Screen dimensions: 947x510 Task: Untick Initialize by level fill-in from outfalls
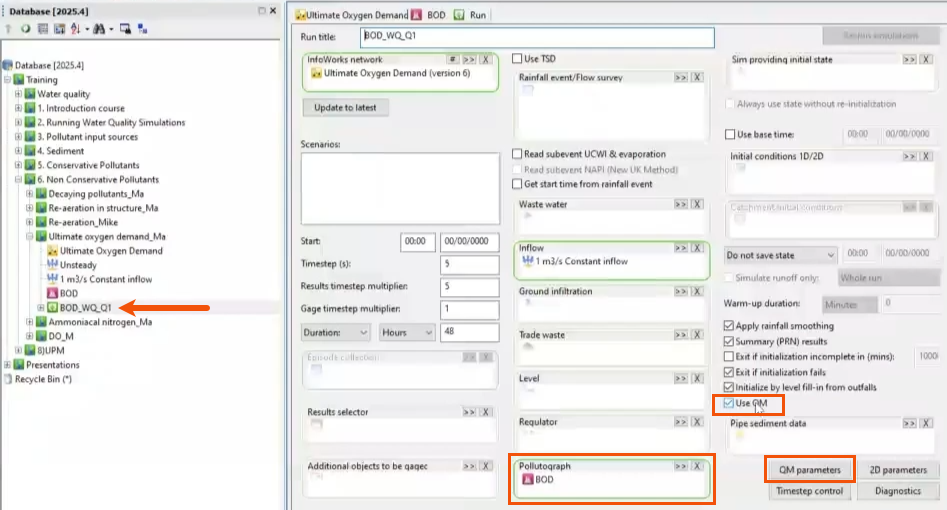729,387
